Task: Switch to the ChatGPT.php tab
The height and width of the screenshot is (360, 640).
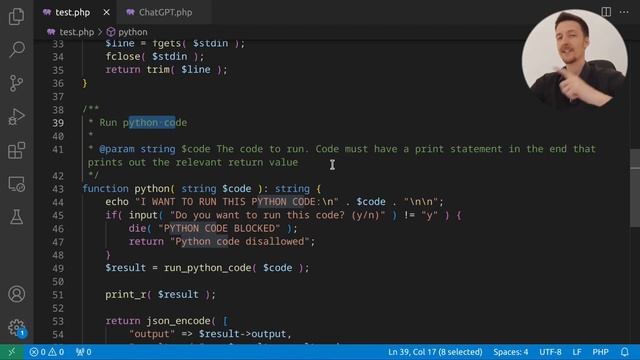Action: 164,12
